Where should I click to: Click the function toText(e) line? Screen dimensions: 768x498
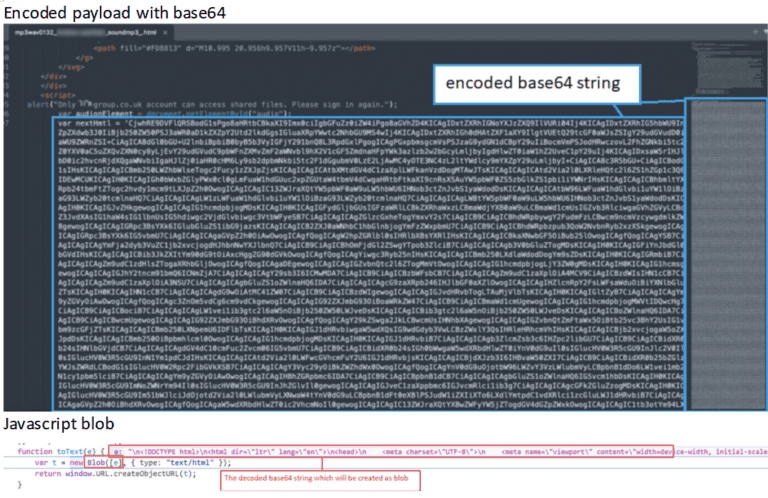61,451
